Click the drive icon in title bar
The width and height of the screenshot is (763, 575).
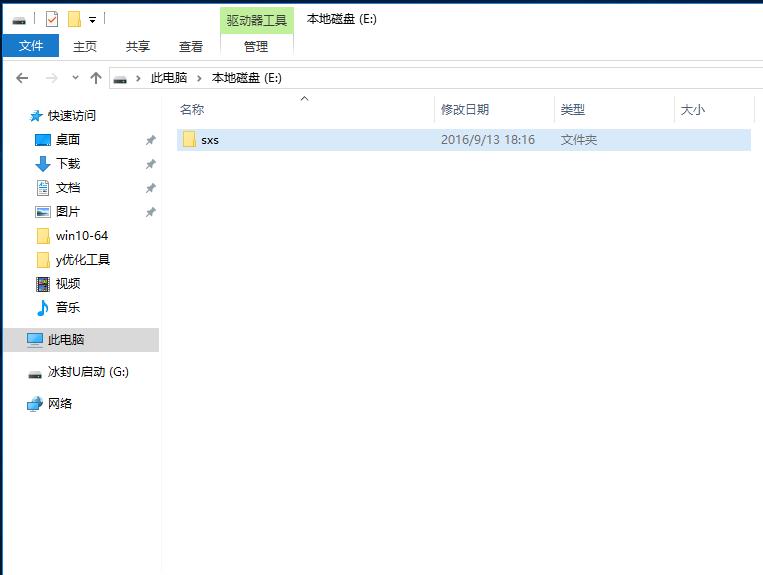(19, 20)
